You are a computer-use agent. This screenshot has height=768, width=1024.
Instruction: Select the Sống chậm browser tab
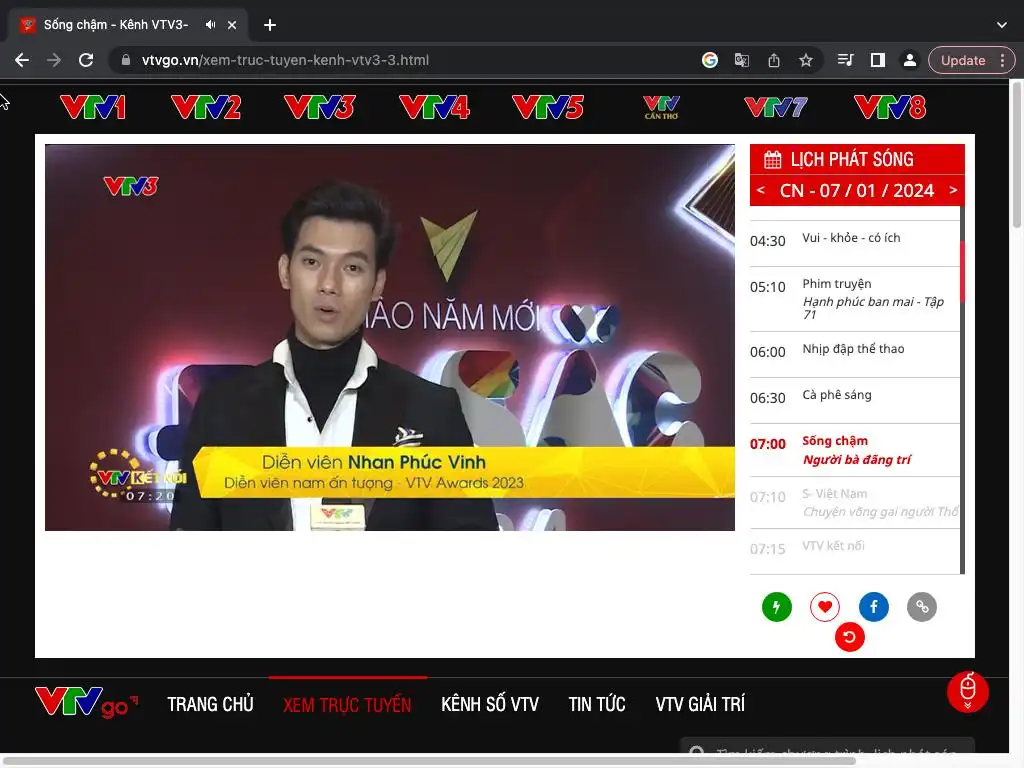click(129, 25)
